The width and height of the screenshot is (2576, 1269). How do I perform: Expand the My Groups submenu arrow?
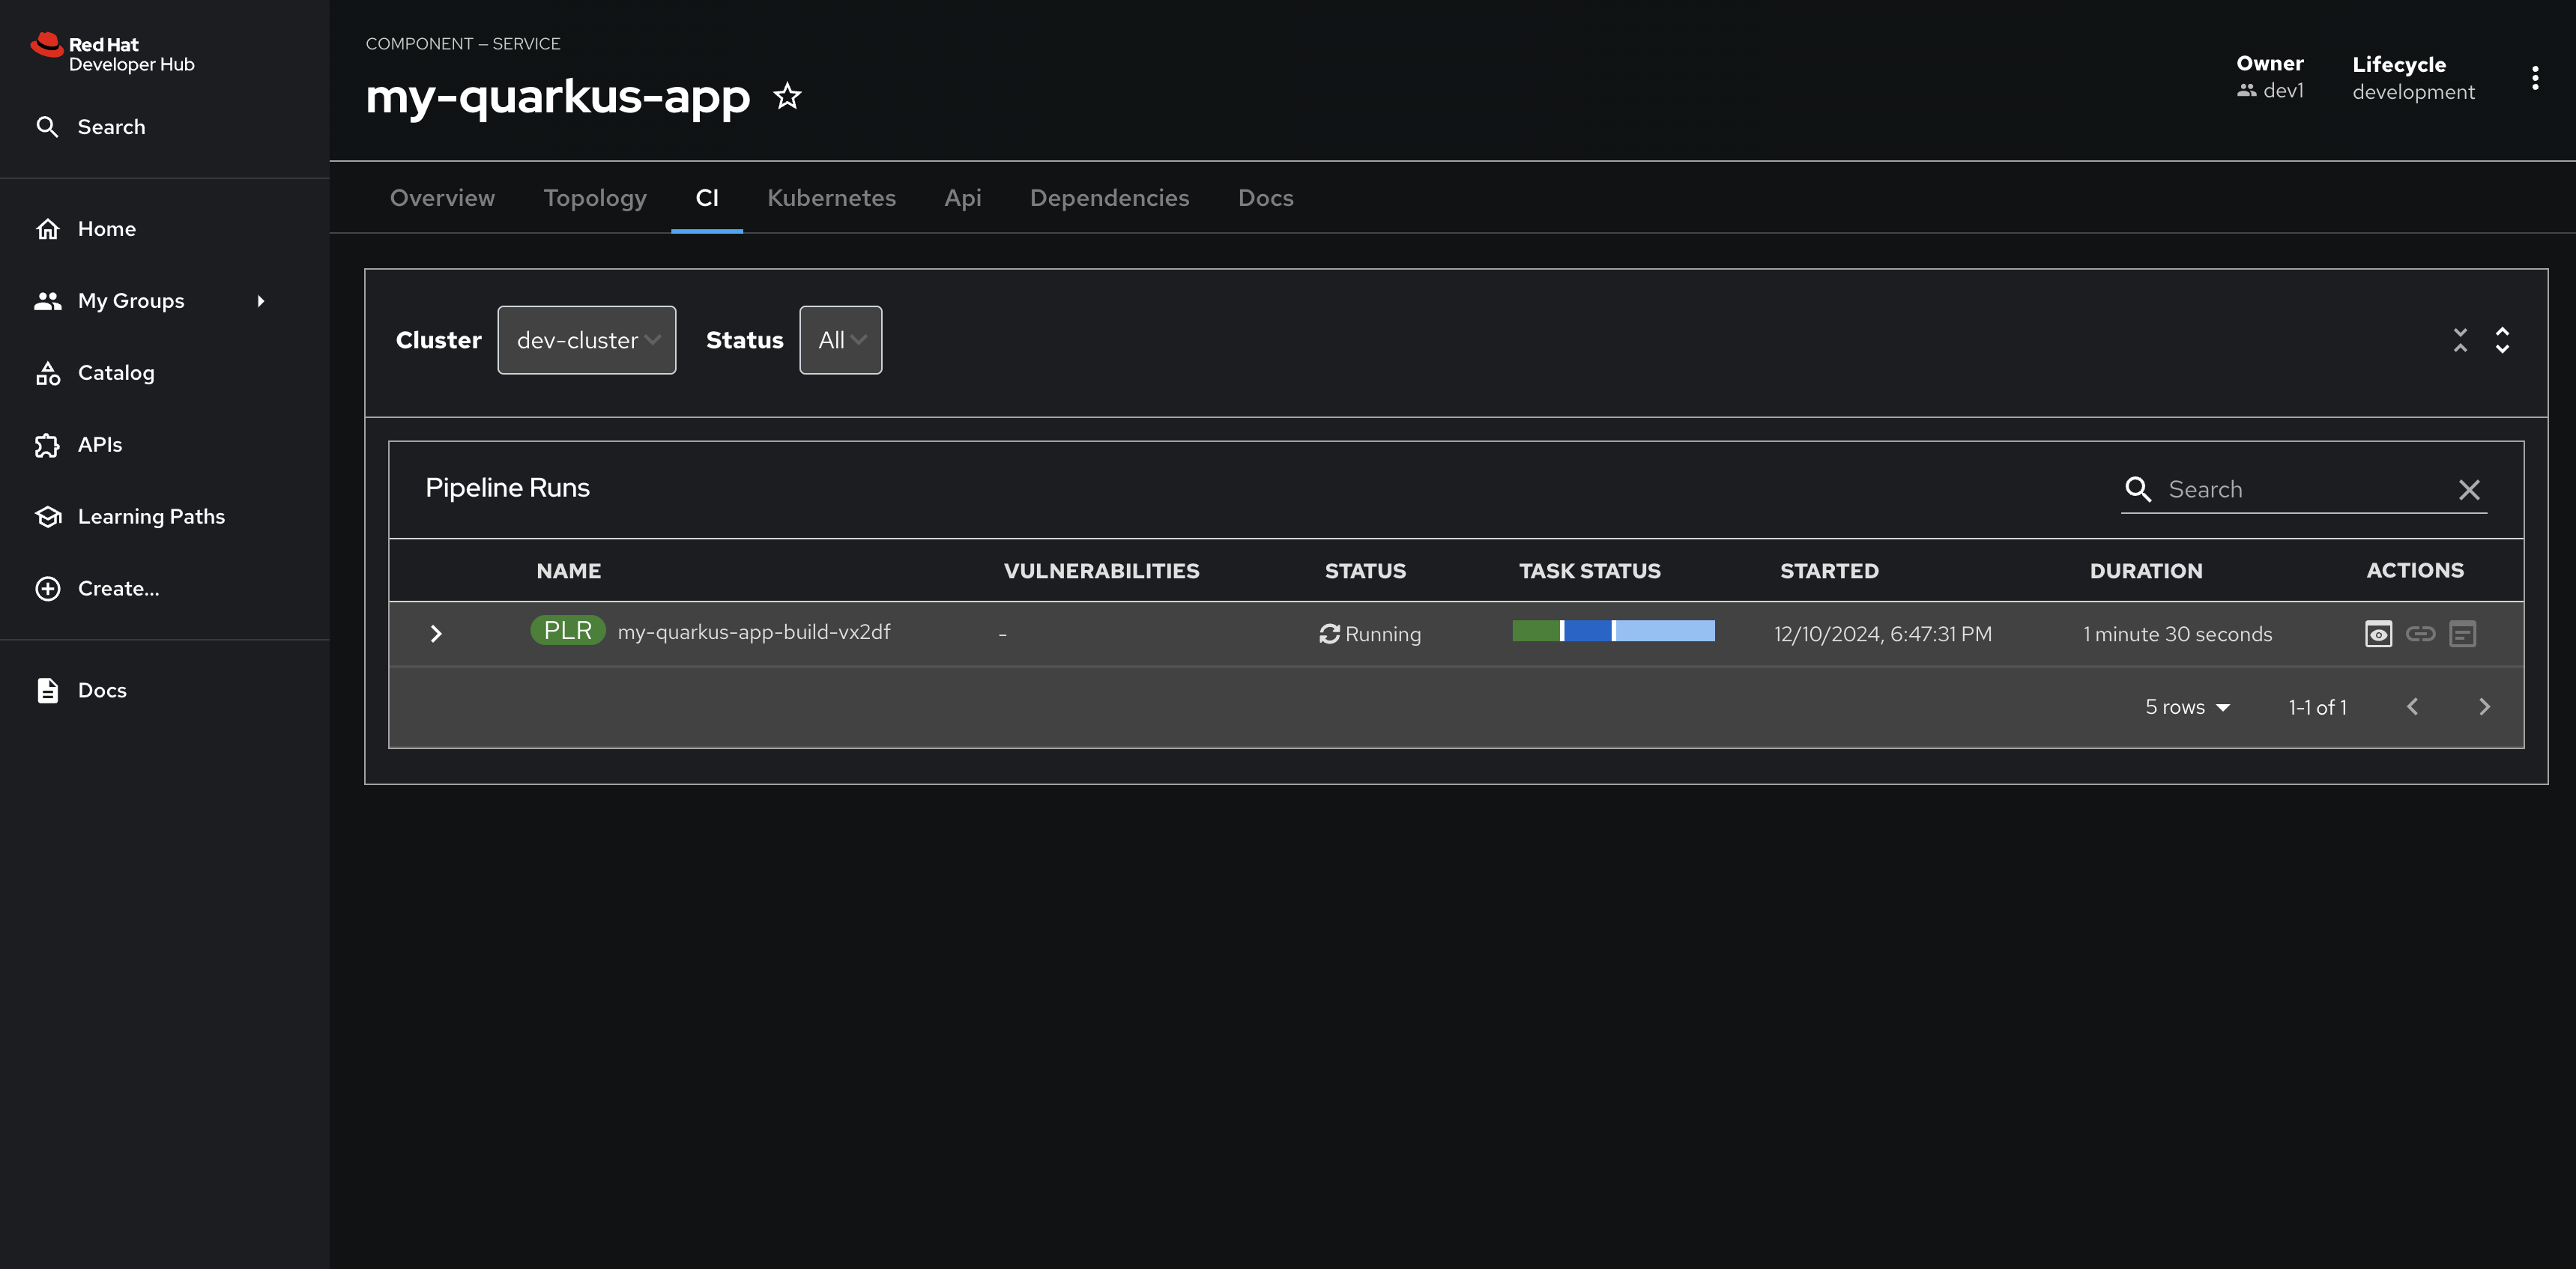pyautogui.click(x=261, y=301)
